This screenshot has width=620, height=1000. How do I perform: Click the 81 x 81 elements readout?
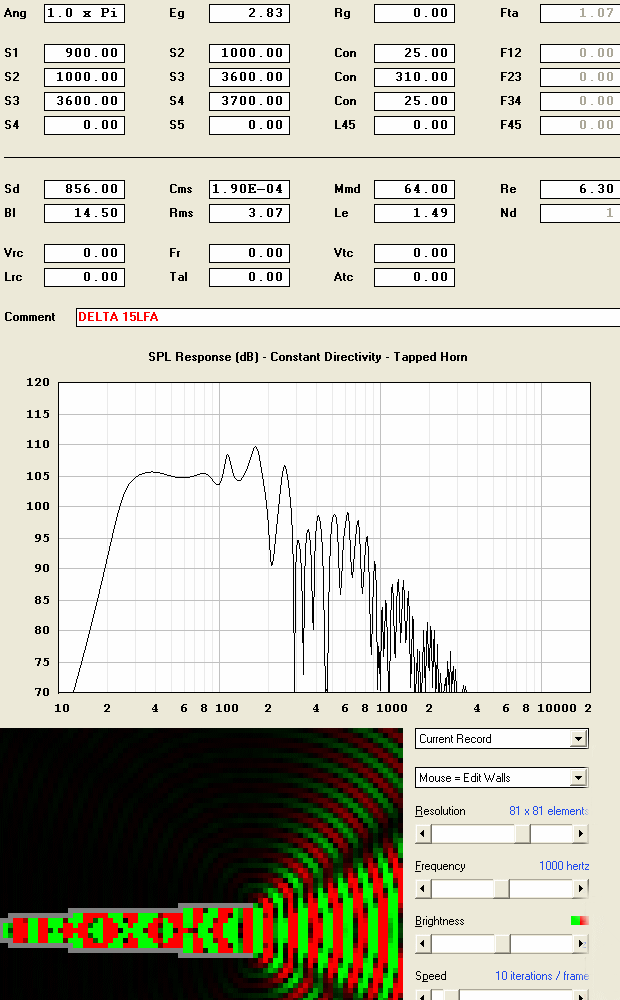(549, 811)
